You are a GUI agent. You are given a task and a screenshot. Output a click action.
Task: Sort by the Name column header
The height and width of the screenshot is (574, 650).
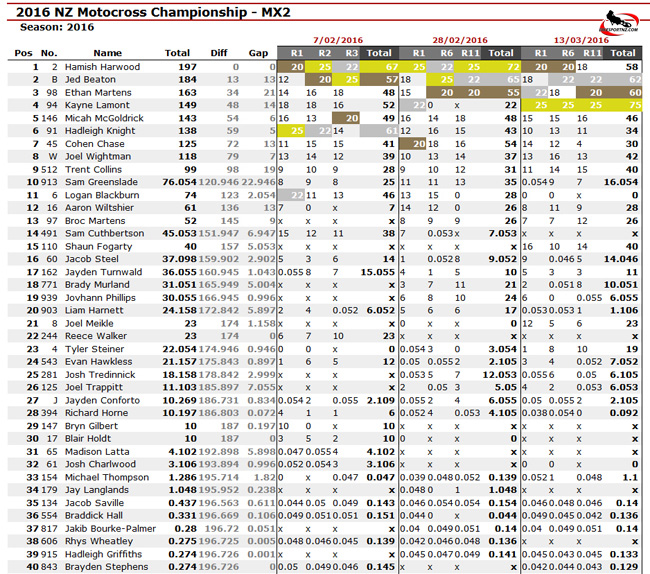[107, 53]
